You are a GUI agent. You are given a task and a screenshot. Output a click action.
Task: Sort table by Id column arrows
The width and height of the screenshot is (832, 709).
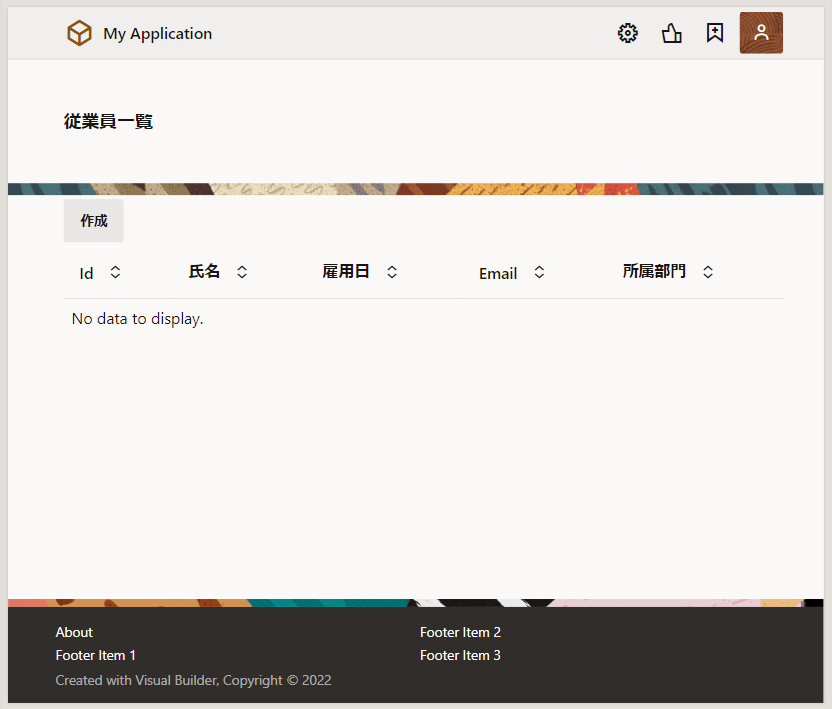pyautogui.click(x=115, y=272)
